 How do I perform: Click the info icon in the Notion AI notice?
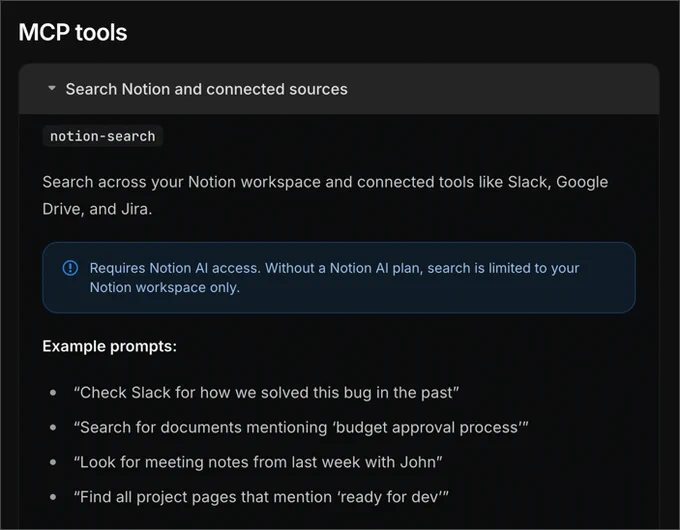(x=70, y=268)
